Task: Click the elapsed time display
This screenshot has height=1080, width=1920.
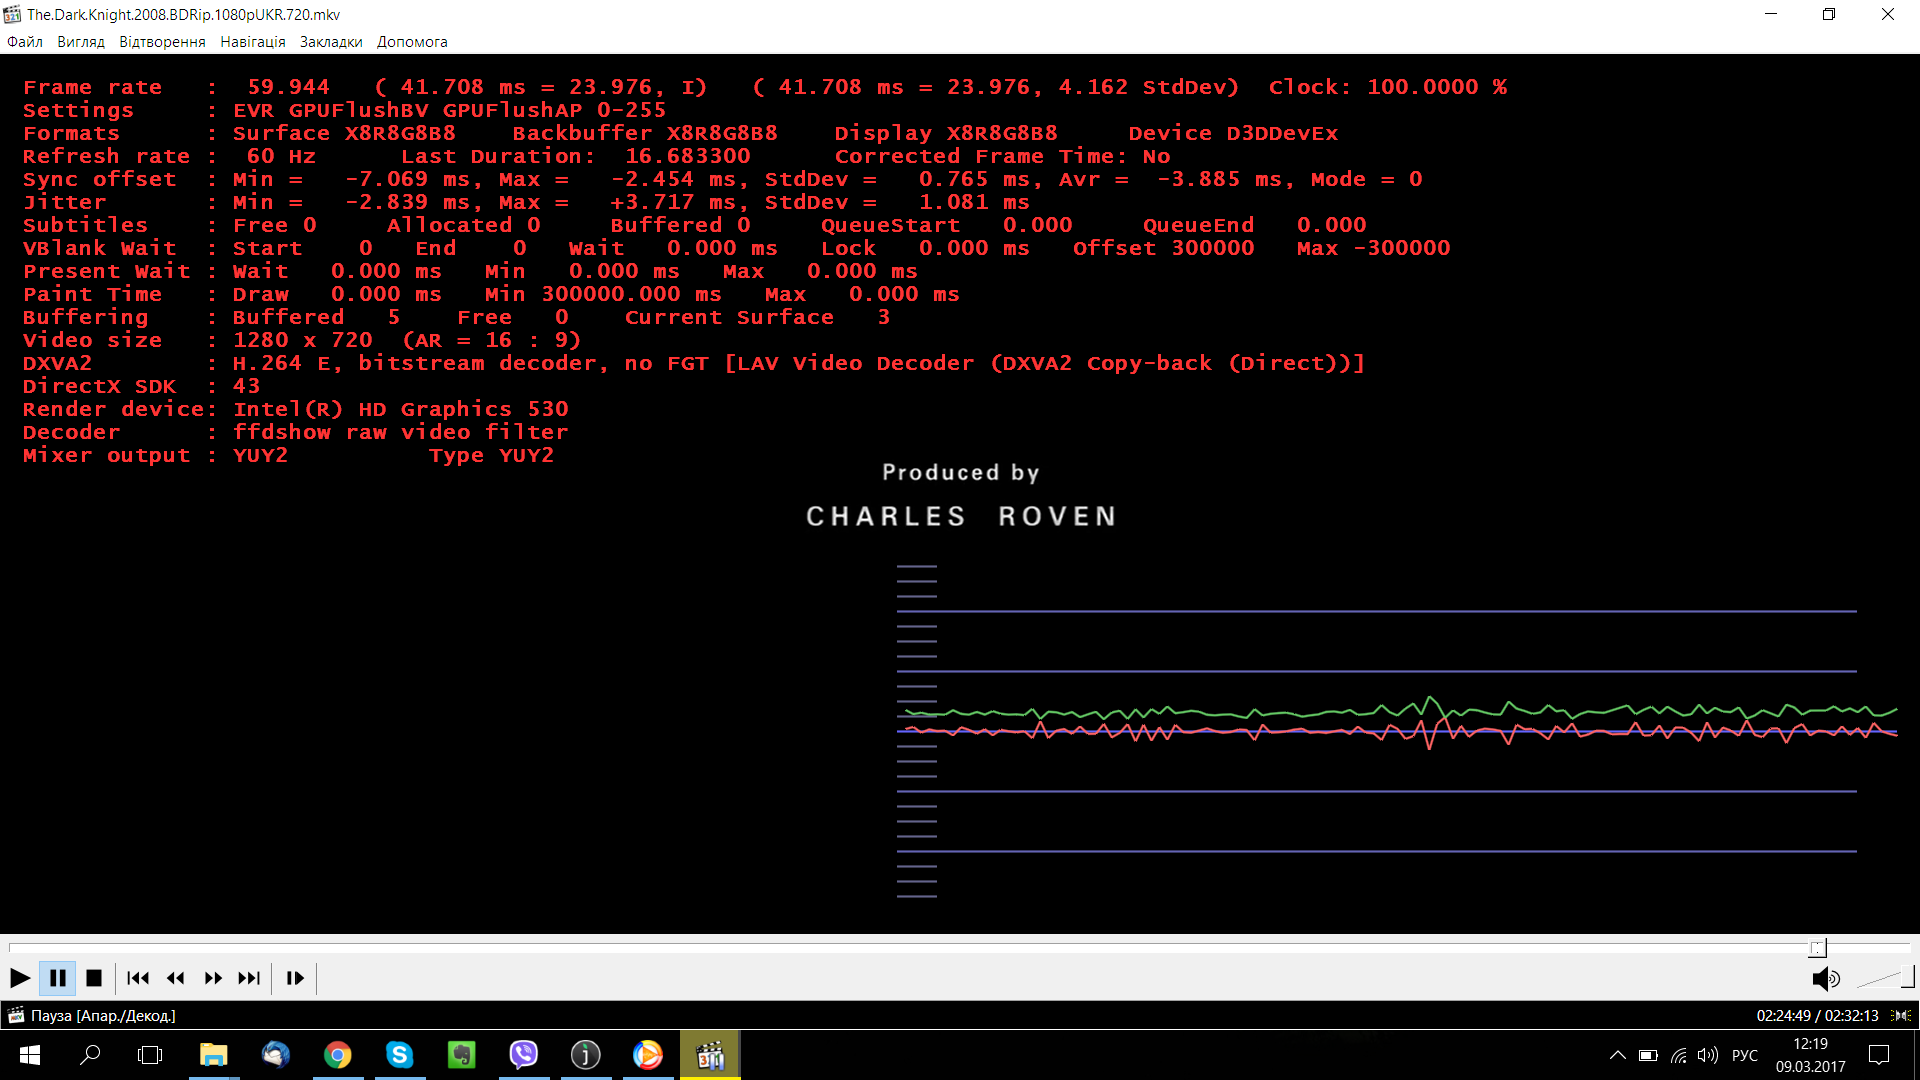Action: click(1783, 1015)
